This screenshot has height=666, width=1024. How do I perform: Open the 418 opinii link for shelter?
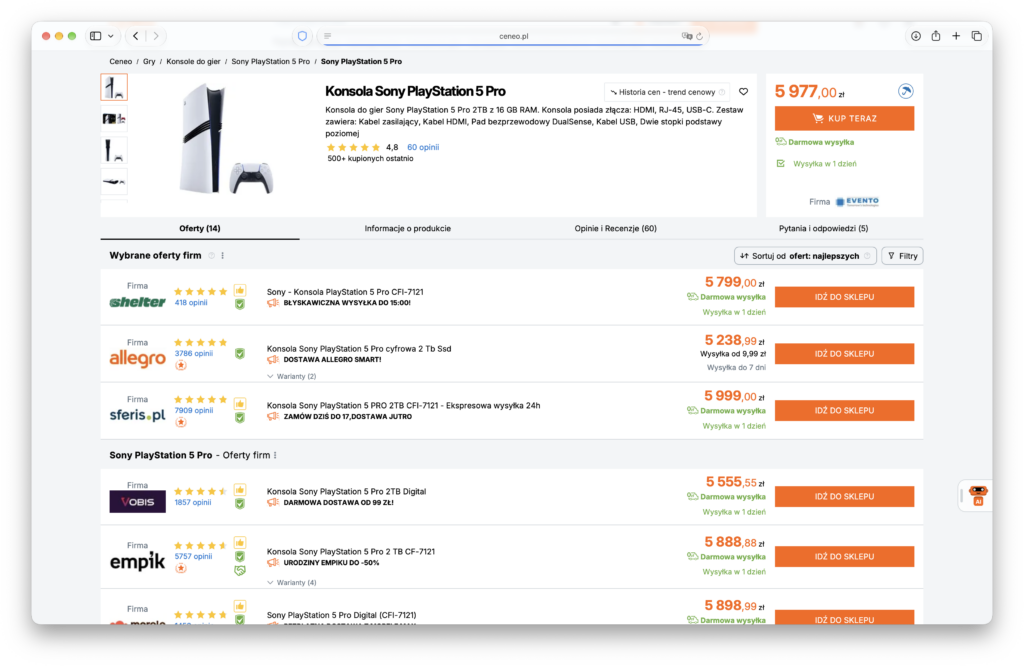[x=191, y=302]
